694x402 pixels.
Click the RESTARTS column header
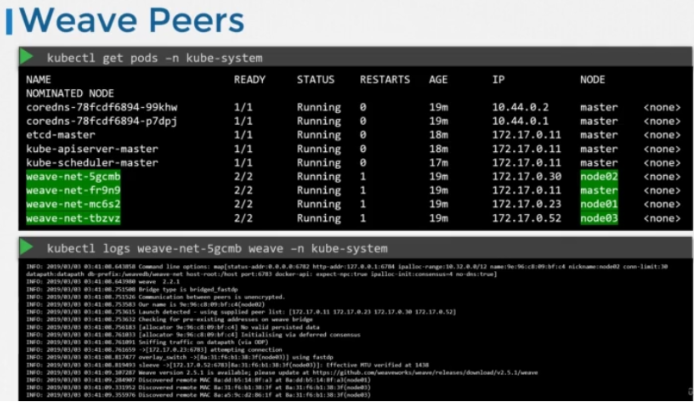point(385,80)
